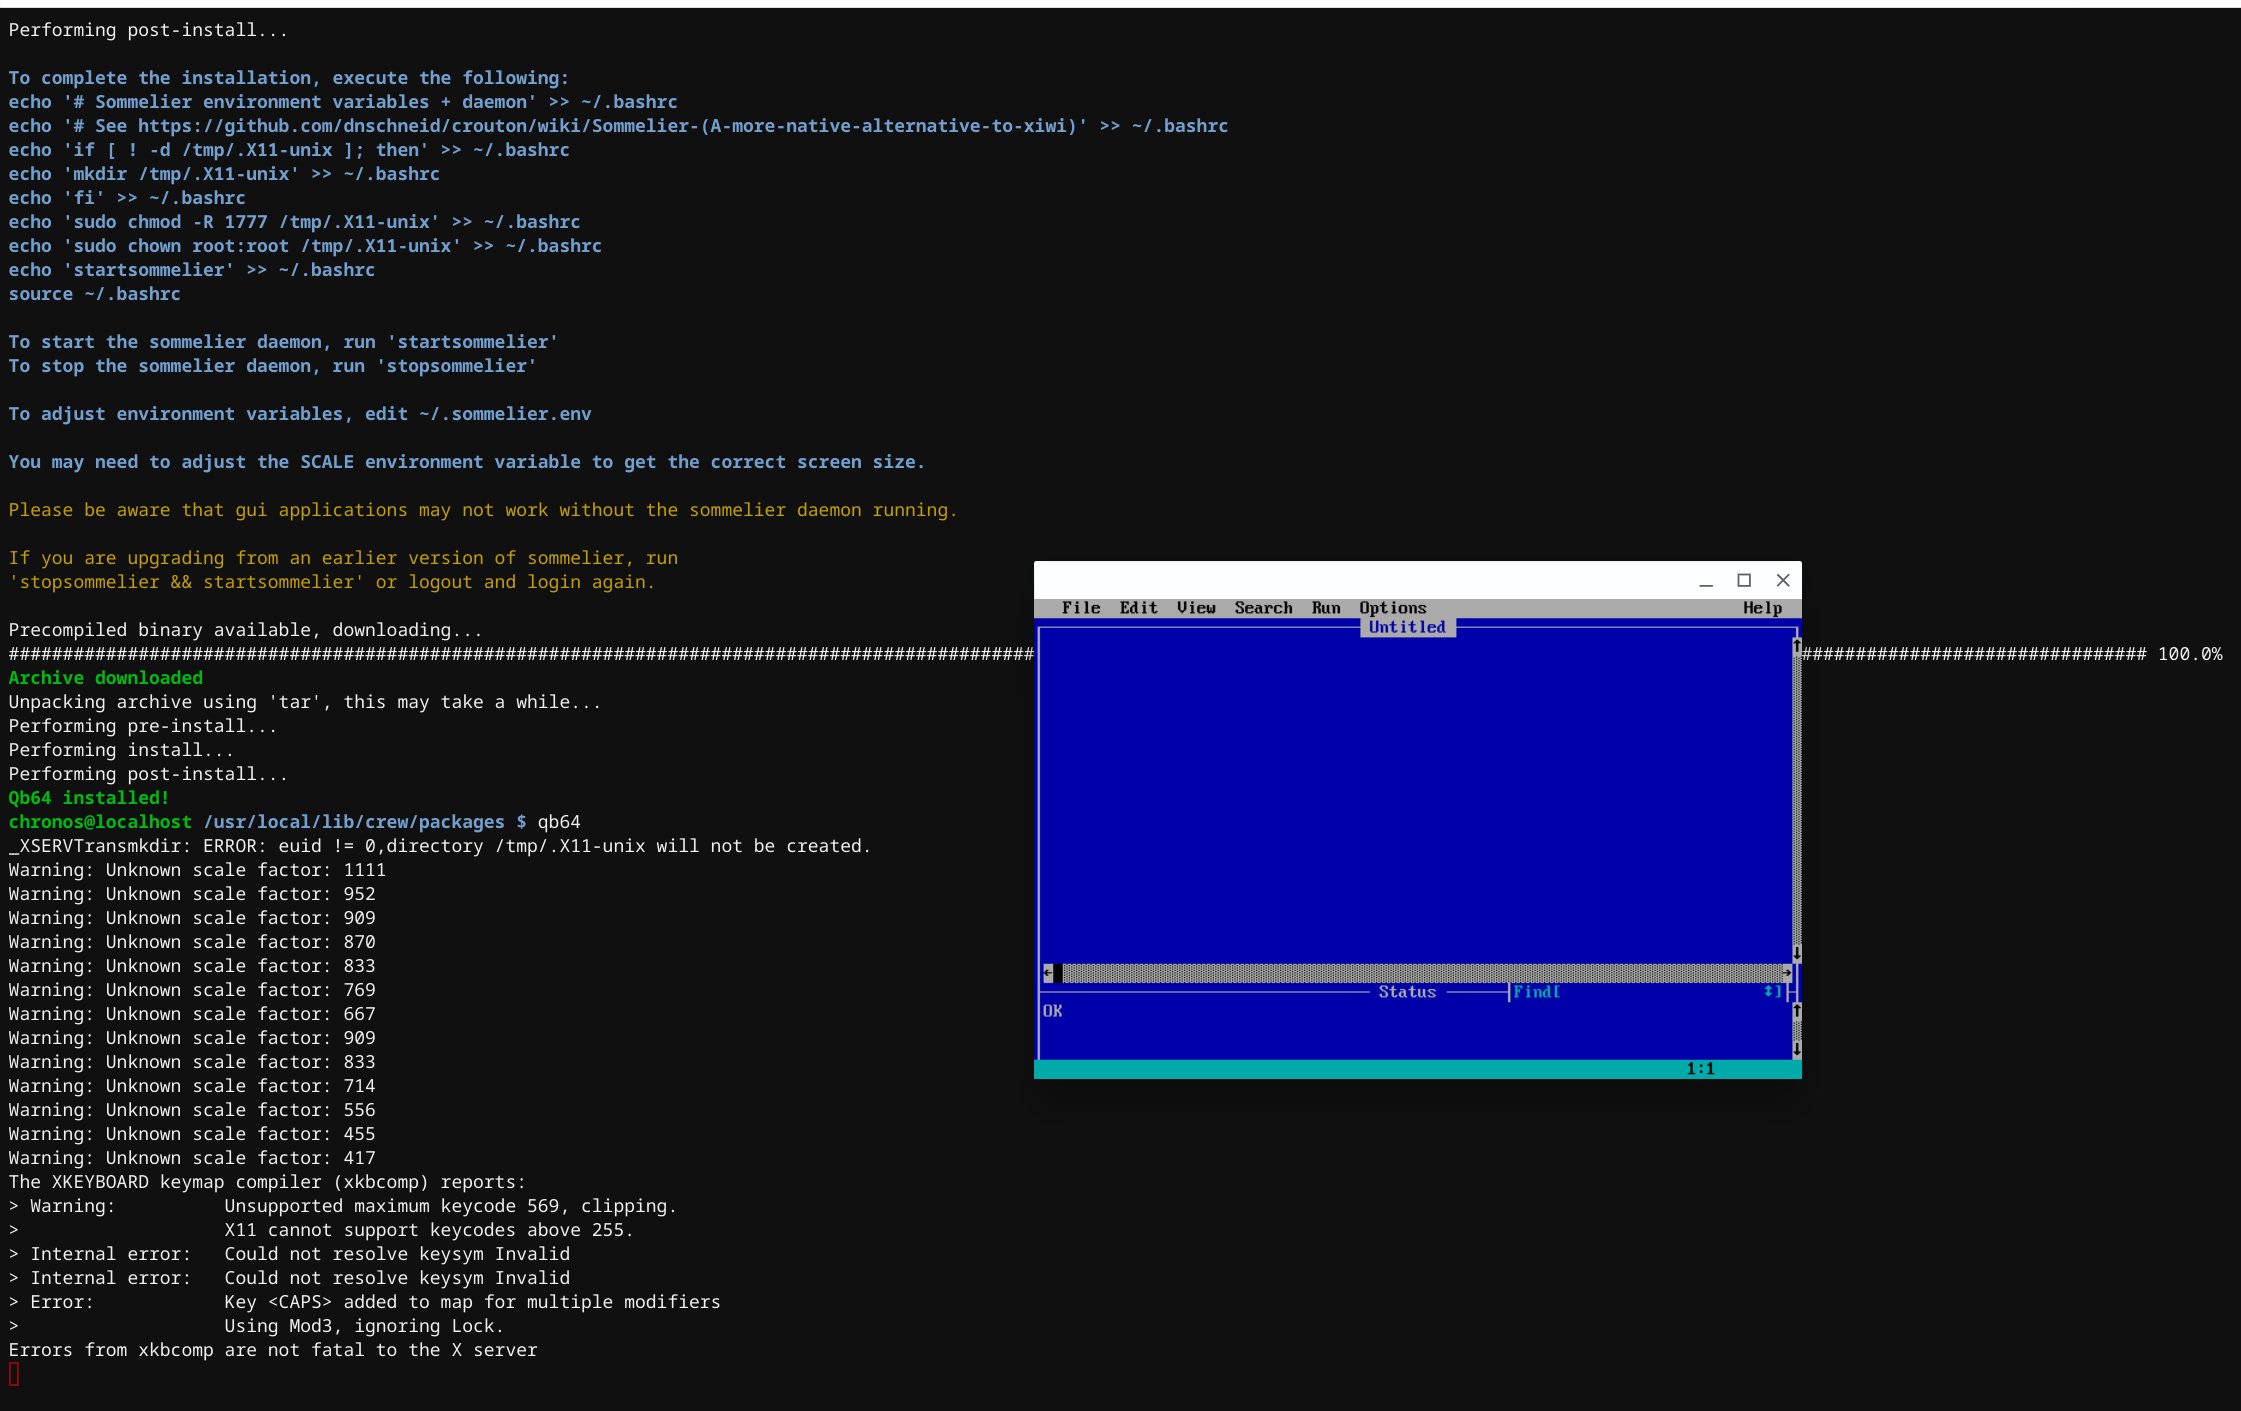Expand Find history with the up-down arrow
The height and width of the screenshot is (1411, 2241).
pos(1769,992)
